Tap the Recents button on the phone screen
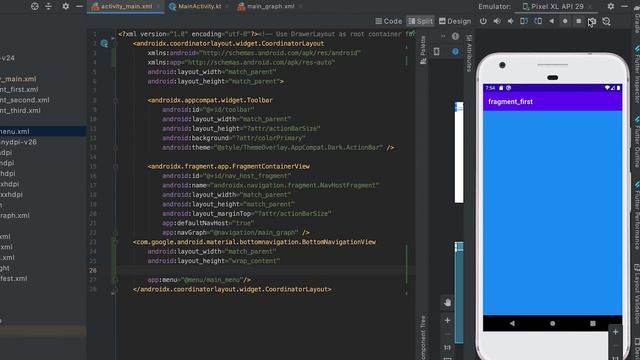640x360 pixels. (x=593, y=323)
